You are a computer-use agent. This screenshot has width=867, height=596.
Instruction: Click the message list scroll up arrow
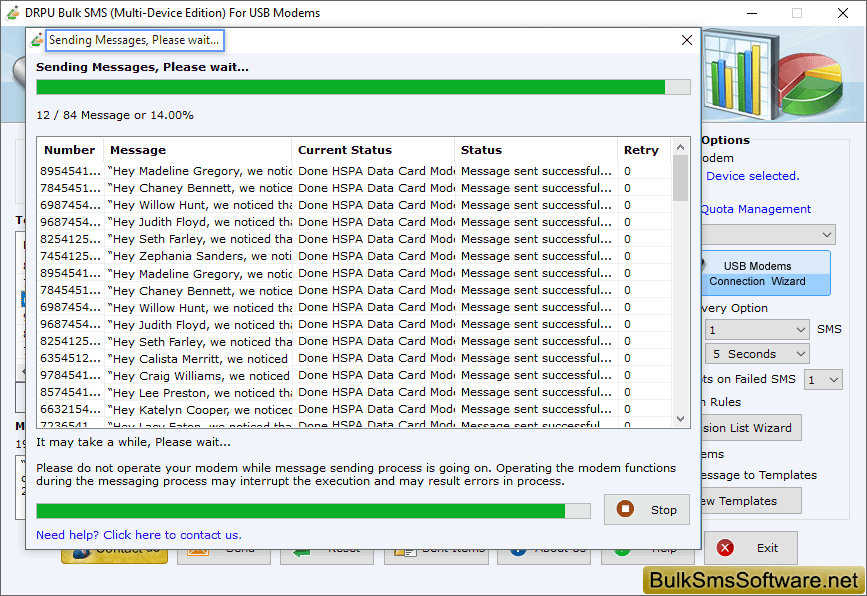click(681, 147)
